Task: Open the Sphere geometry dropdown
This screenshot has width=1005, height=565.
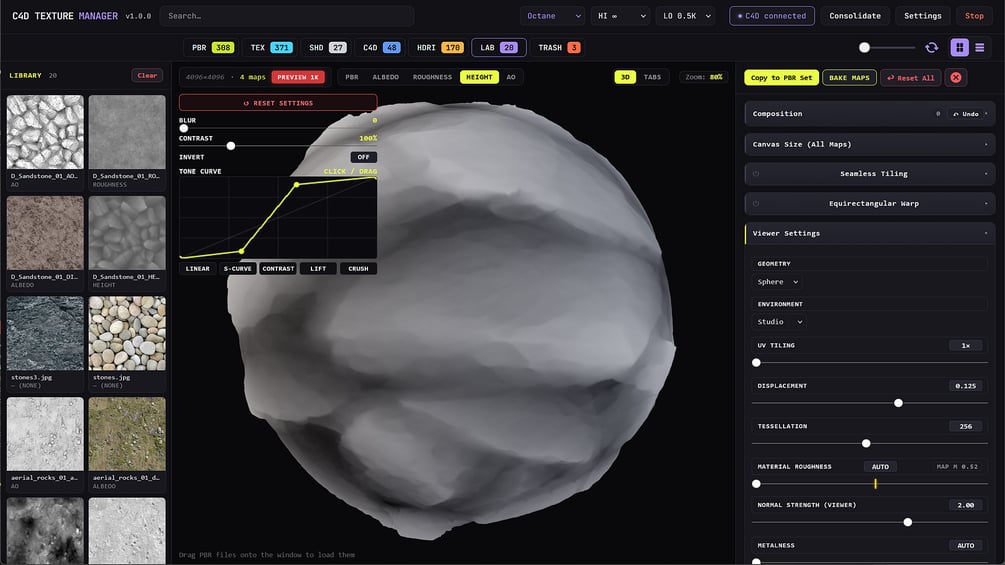Action: pyautogui.click(x=777, y=282)
